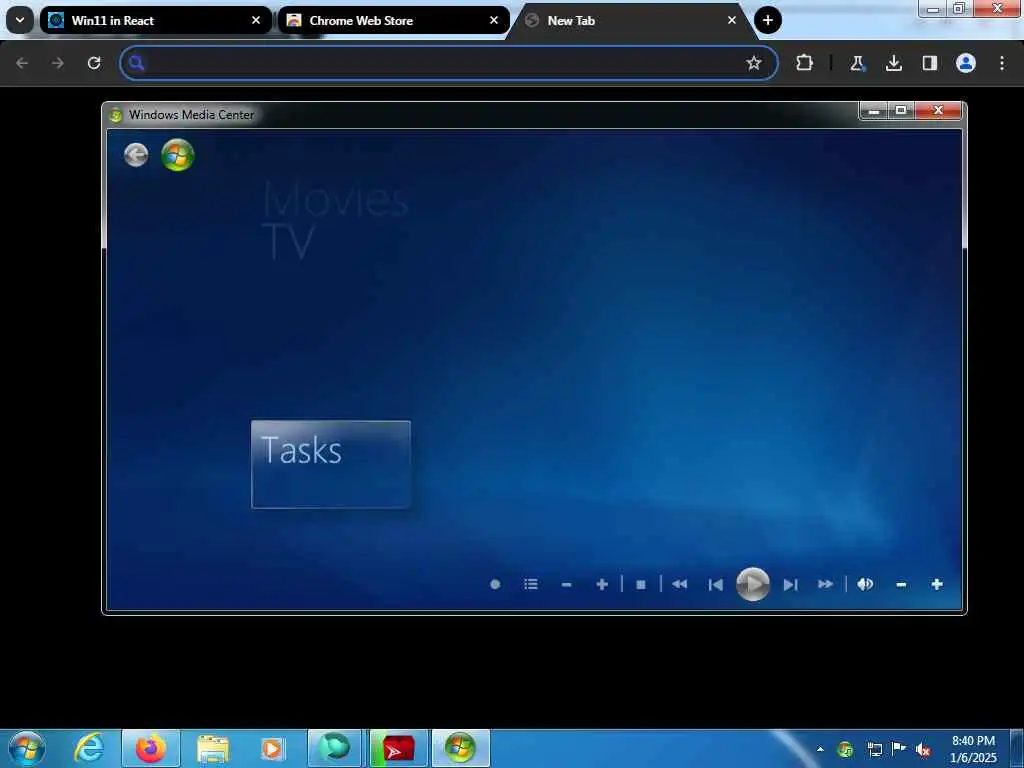The width and height of the screenshot is (1024, 768).
Task: Open the tab search dropdown
Action: (20, 20)
